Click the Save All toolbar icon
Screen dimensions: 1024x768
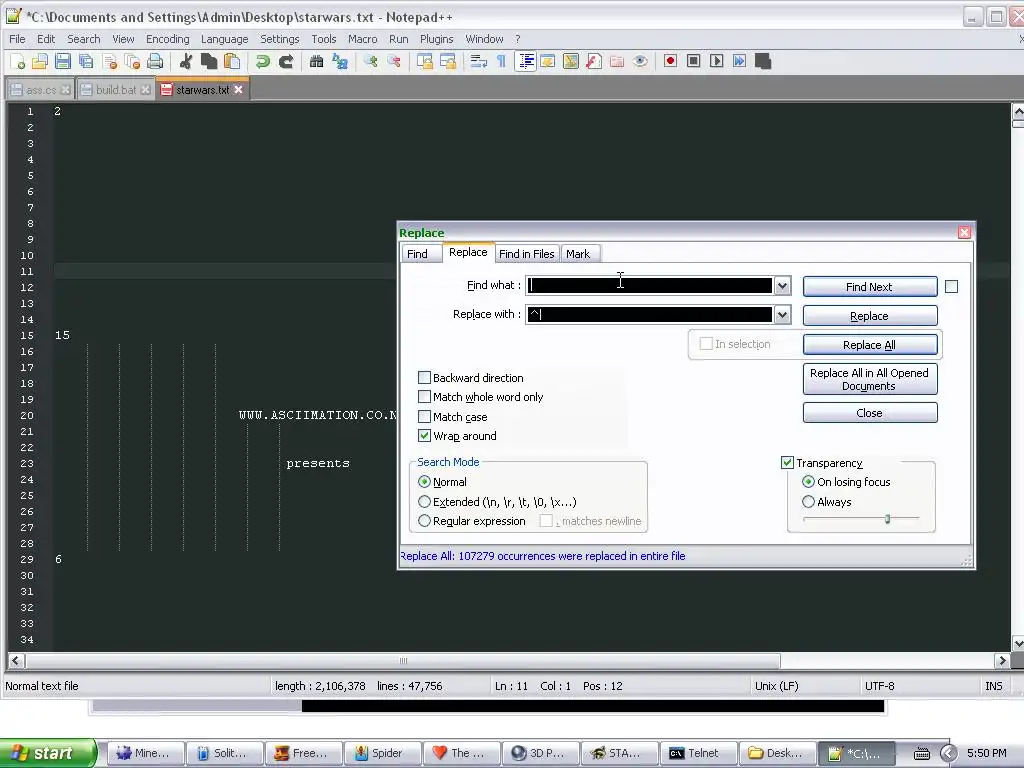86,61
